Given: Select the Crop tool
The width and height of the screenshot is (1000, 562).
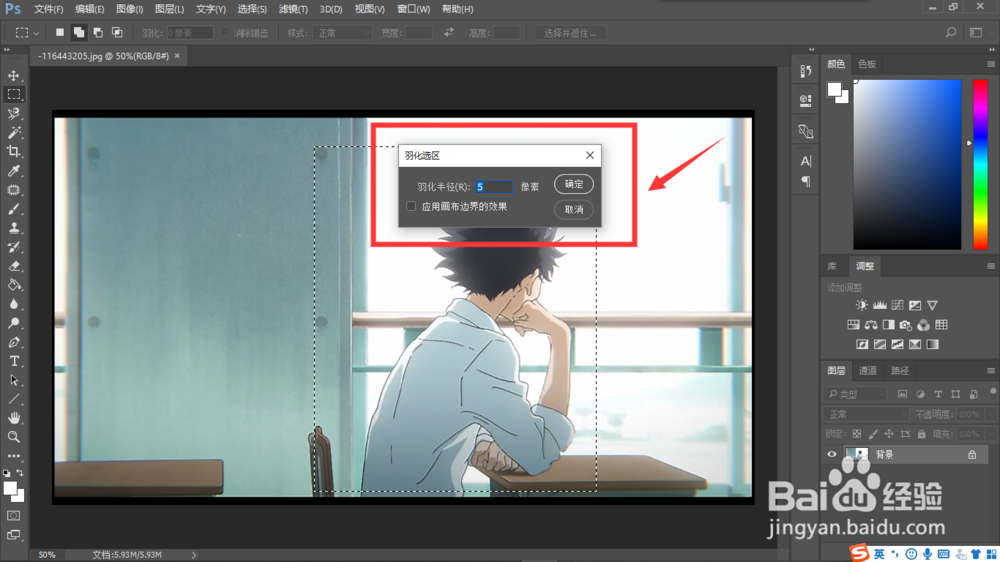Looking at the screenshot, I should (x=13, y=152).
